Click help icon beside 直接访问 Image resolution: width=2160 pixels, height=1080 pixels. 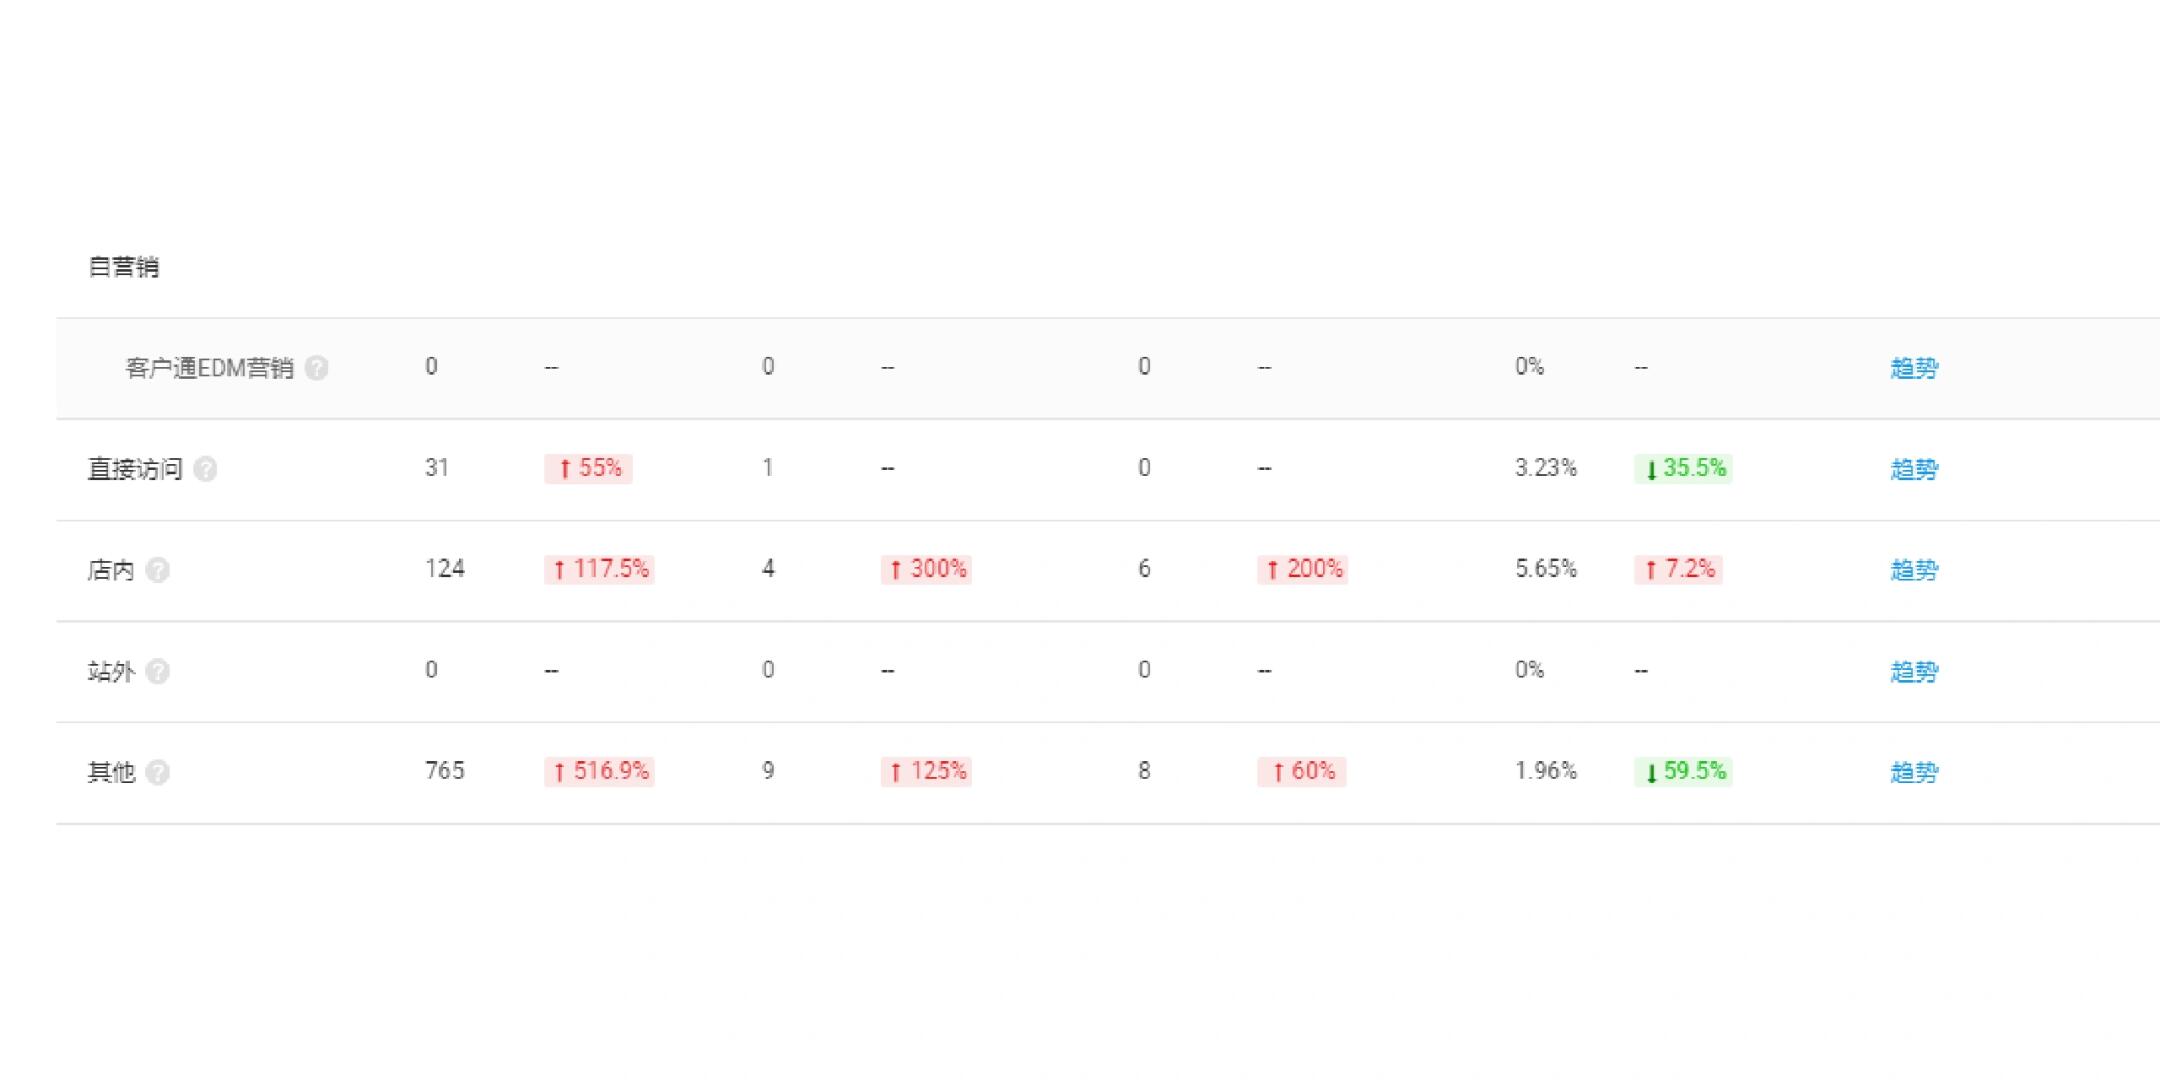coord(205,469)
